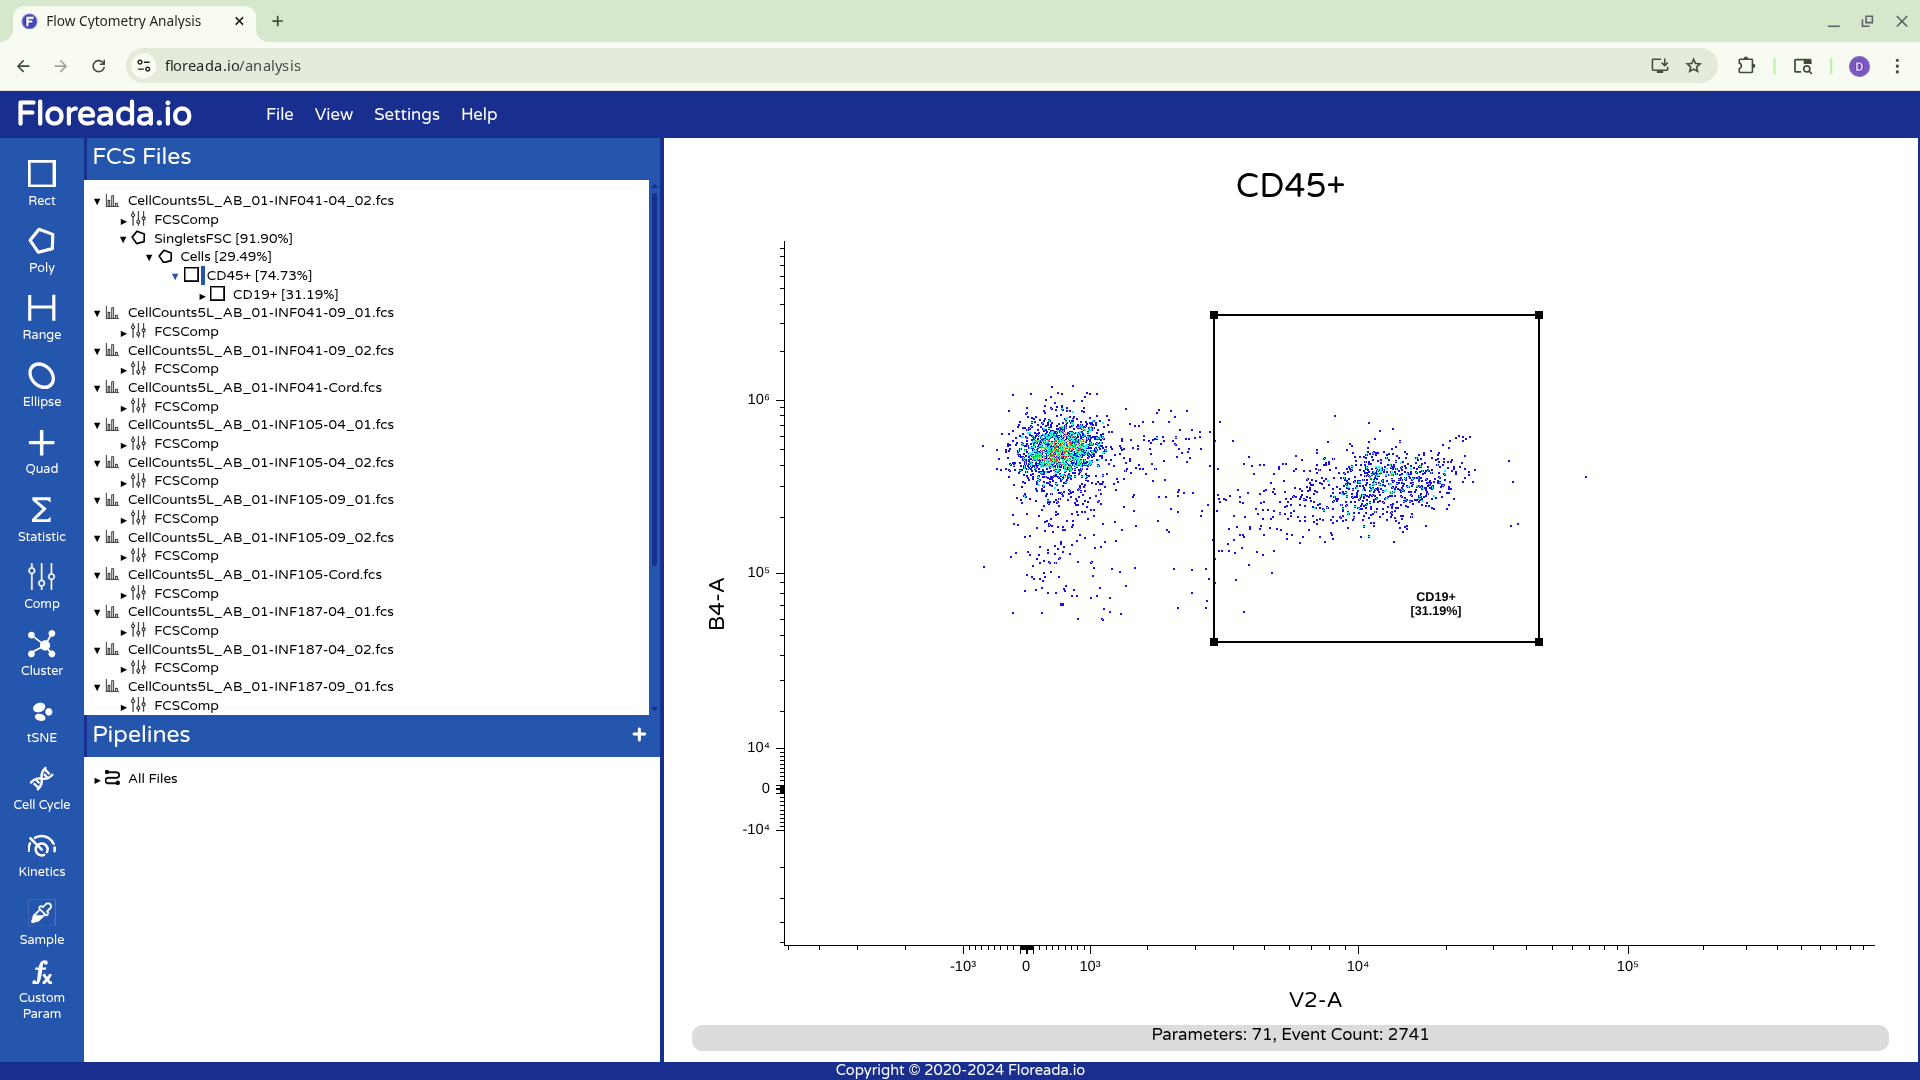Viewport: 1920px width, 1080px height.
Task: Choose the Range gate tool
Action: (x=41, y=317)
